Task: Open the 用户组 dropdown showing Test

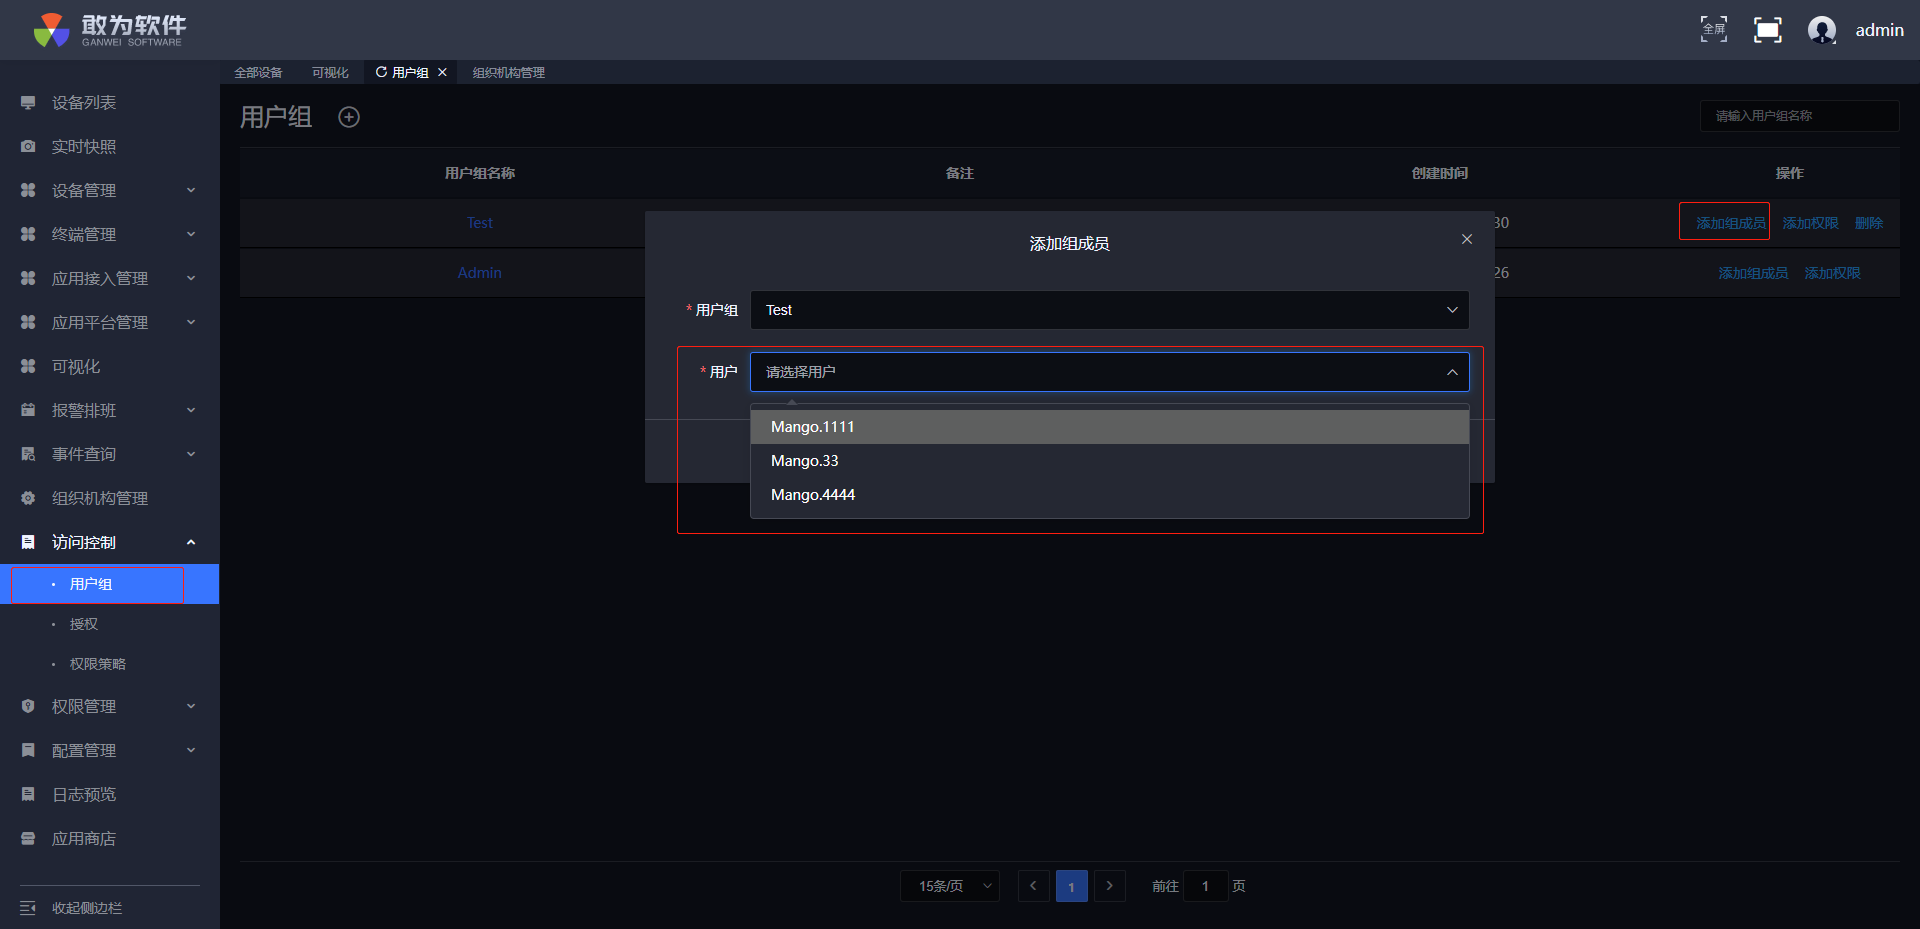Action: [1109, 310]
